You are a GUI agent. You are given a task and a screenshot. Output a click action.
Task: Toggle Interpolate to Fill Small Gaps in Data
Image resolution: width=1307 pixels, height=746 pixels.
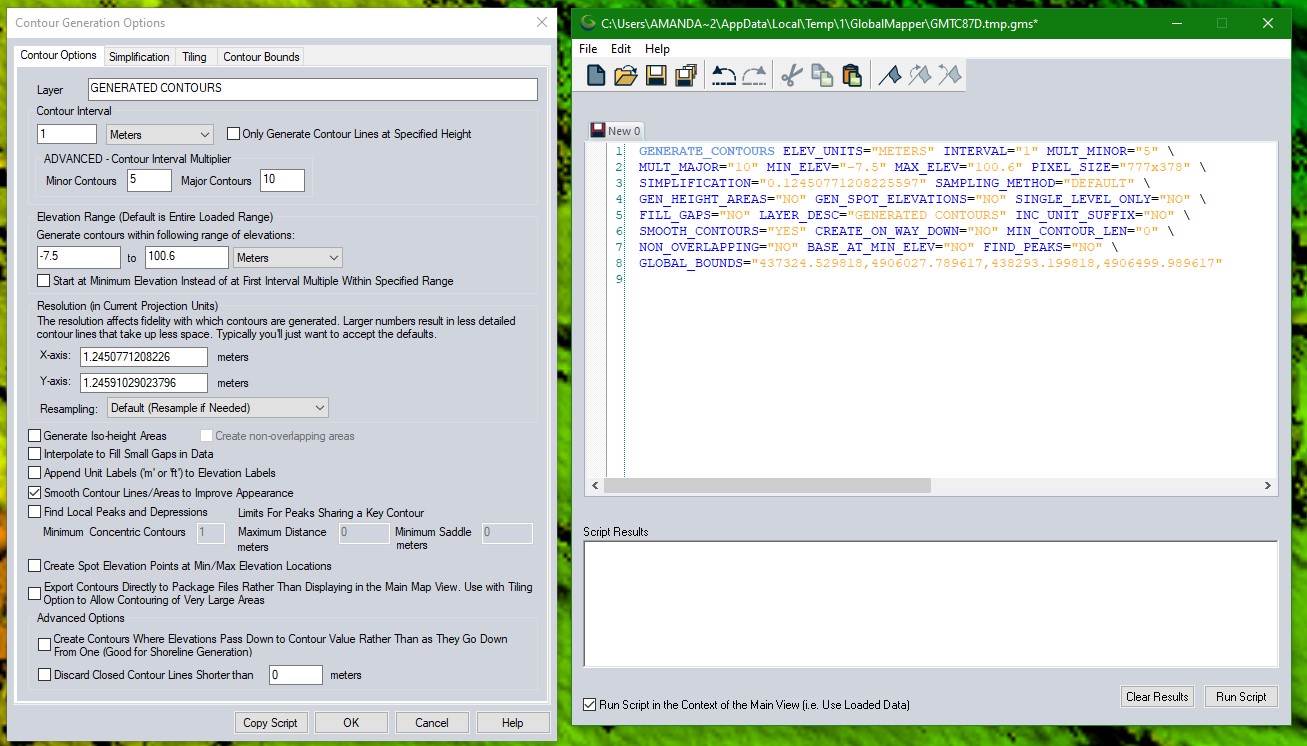click(x=35, y=454)
